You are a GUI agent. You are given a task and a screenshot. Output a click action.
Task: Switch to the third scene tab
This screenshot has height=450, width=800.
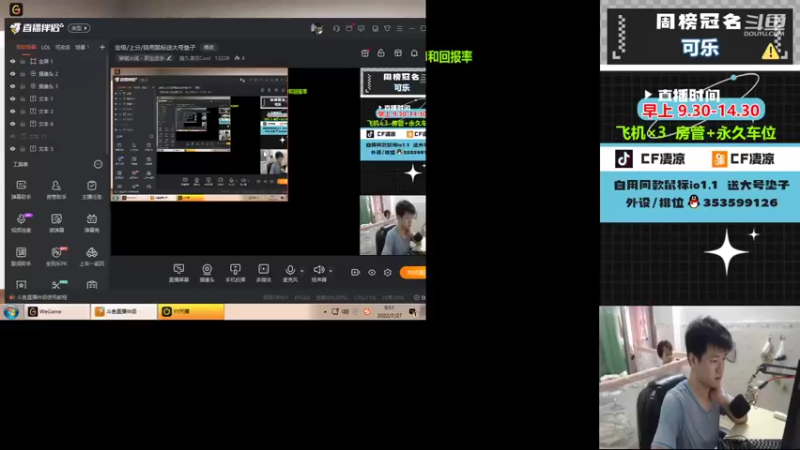(62, 47)
